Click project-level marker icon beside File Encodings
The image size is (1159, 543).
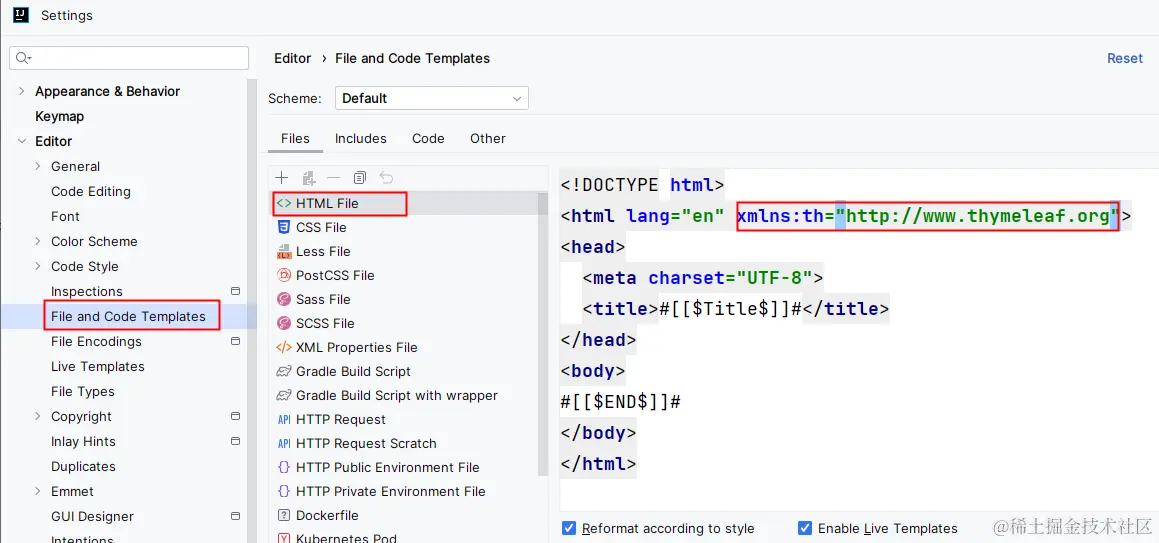click(236, 341)
